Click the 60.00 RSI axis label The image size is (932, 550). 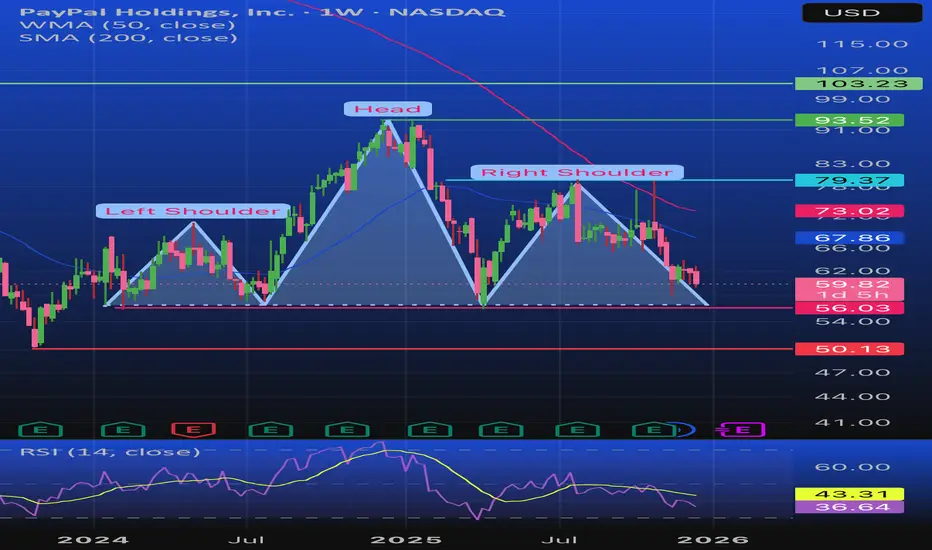click(x=852, y=467)
